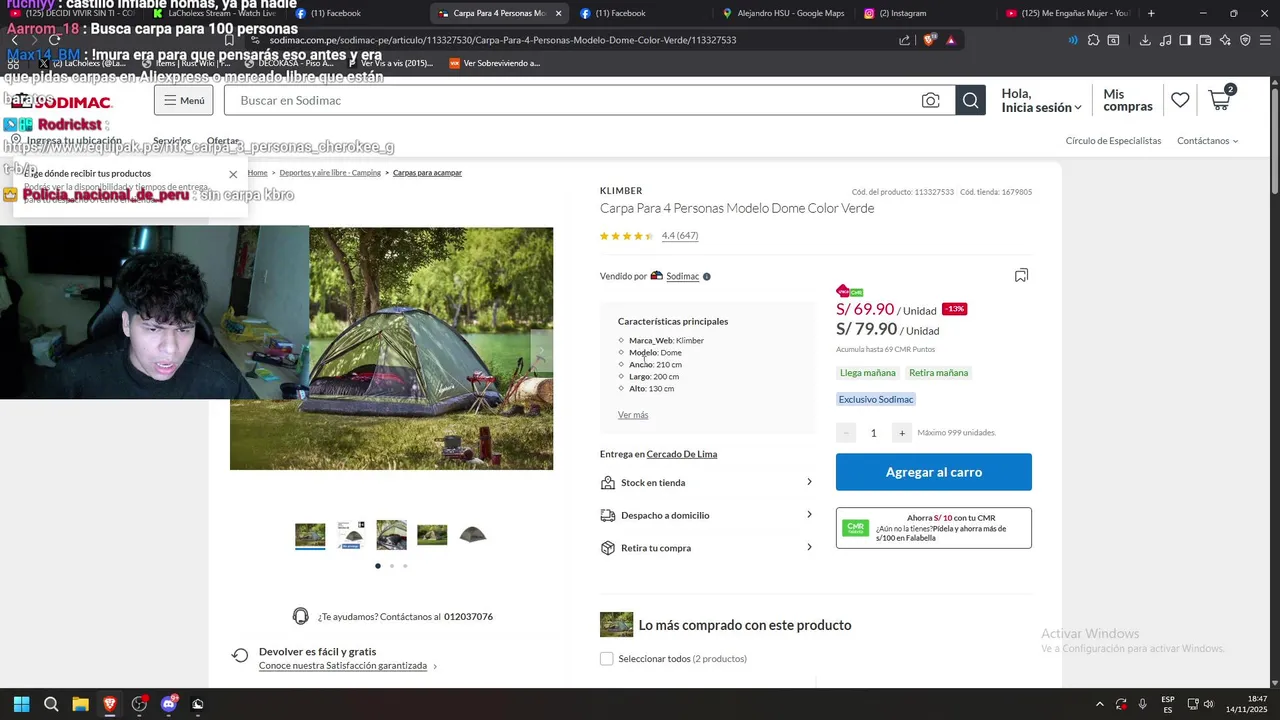1280x720 pixels.
Task: Toggle the browser sidebar panel icon
Action: point(1185,40)
